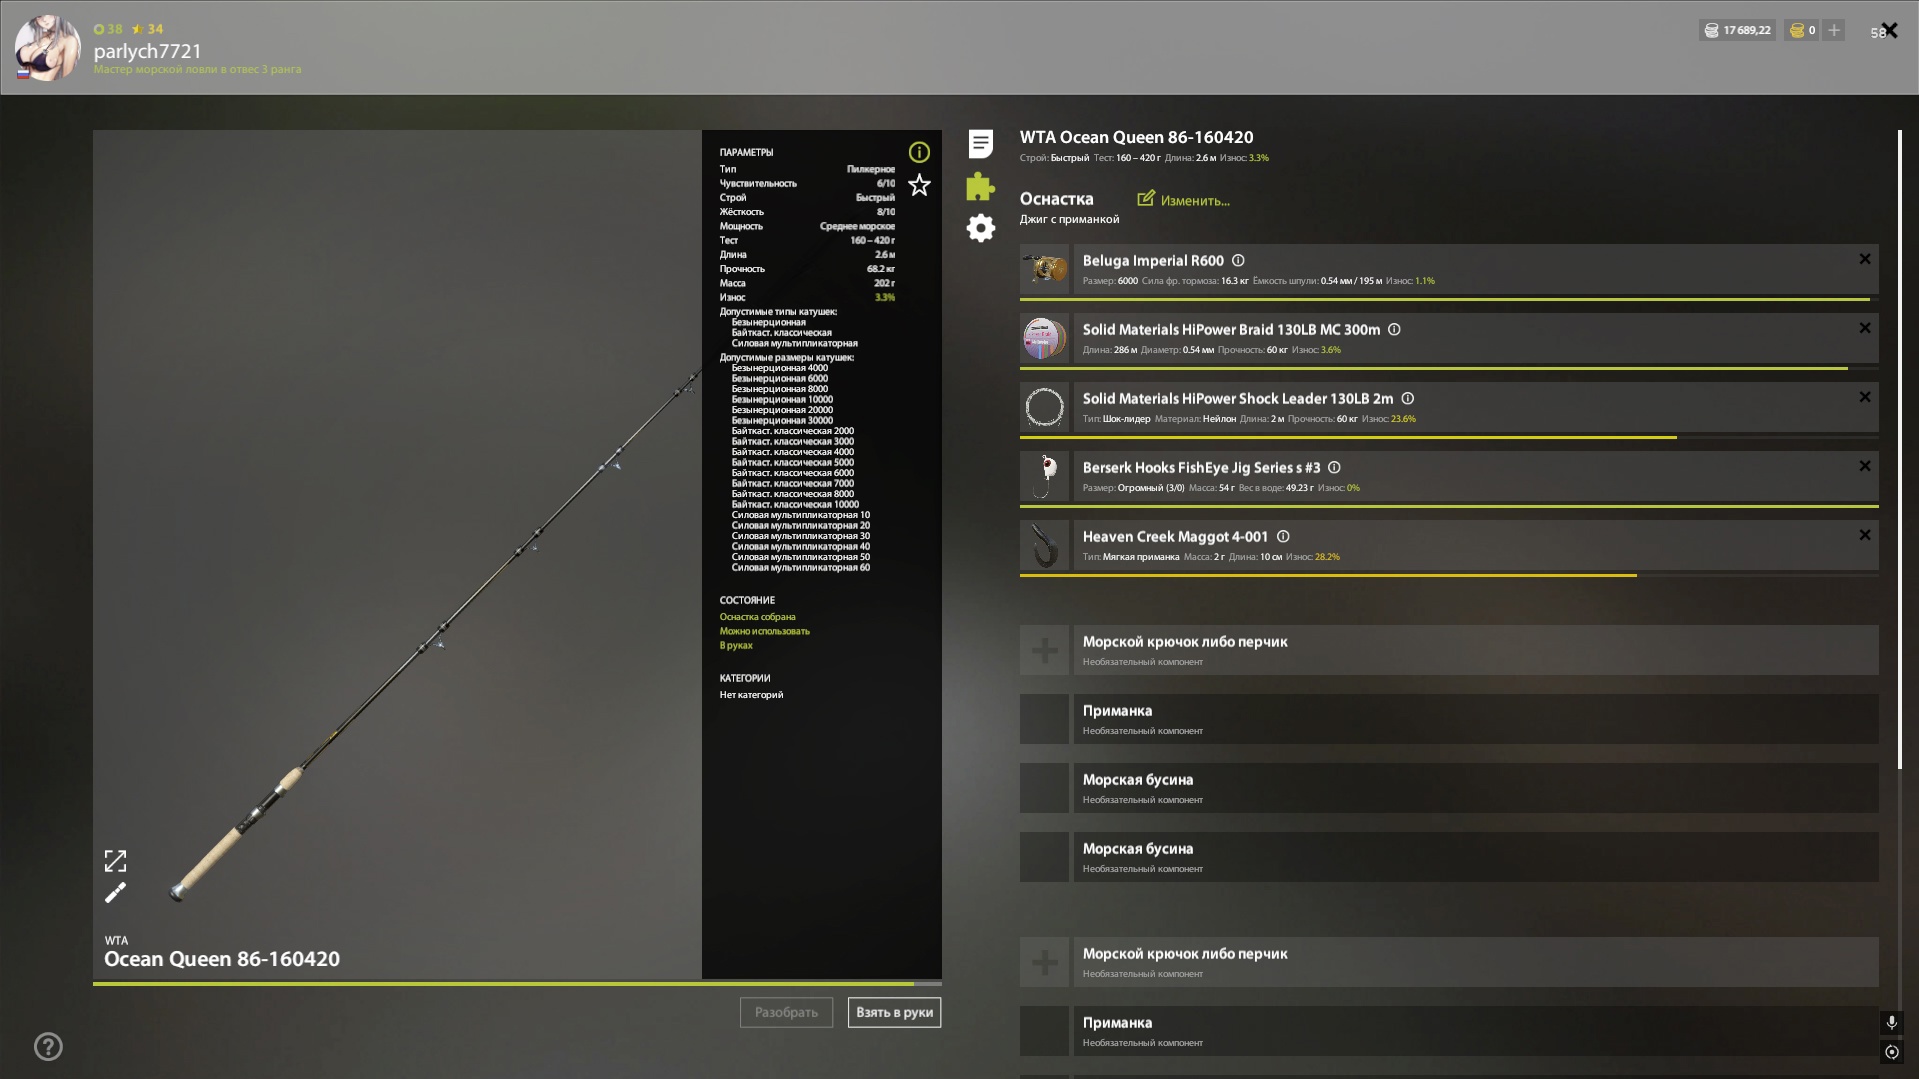Expand the rod preview to fullscreen

pyautogui.click(x=115, y=861)
